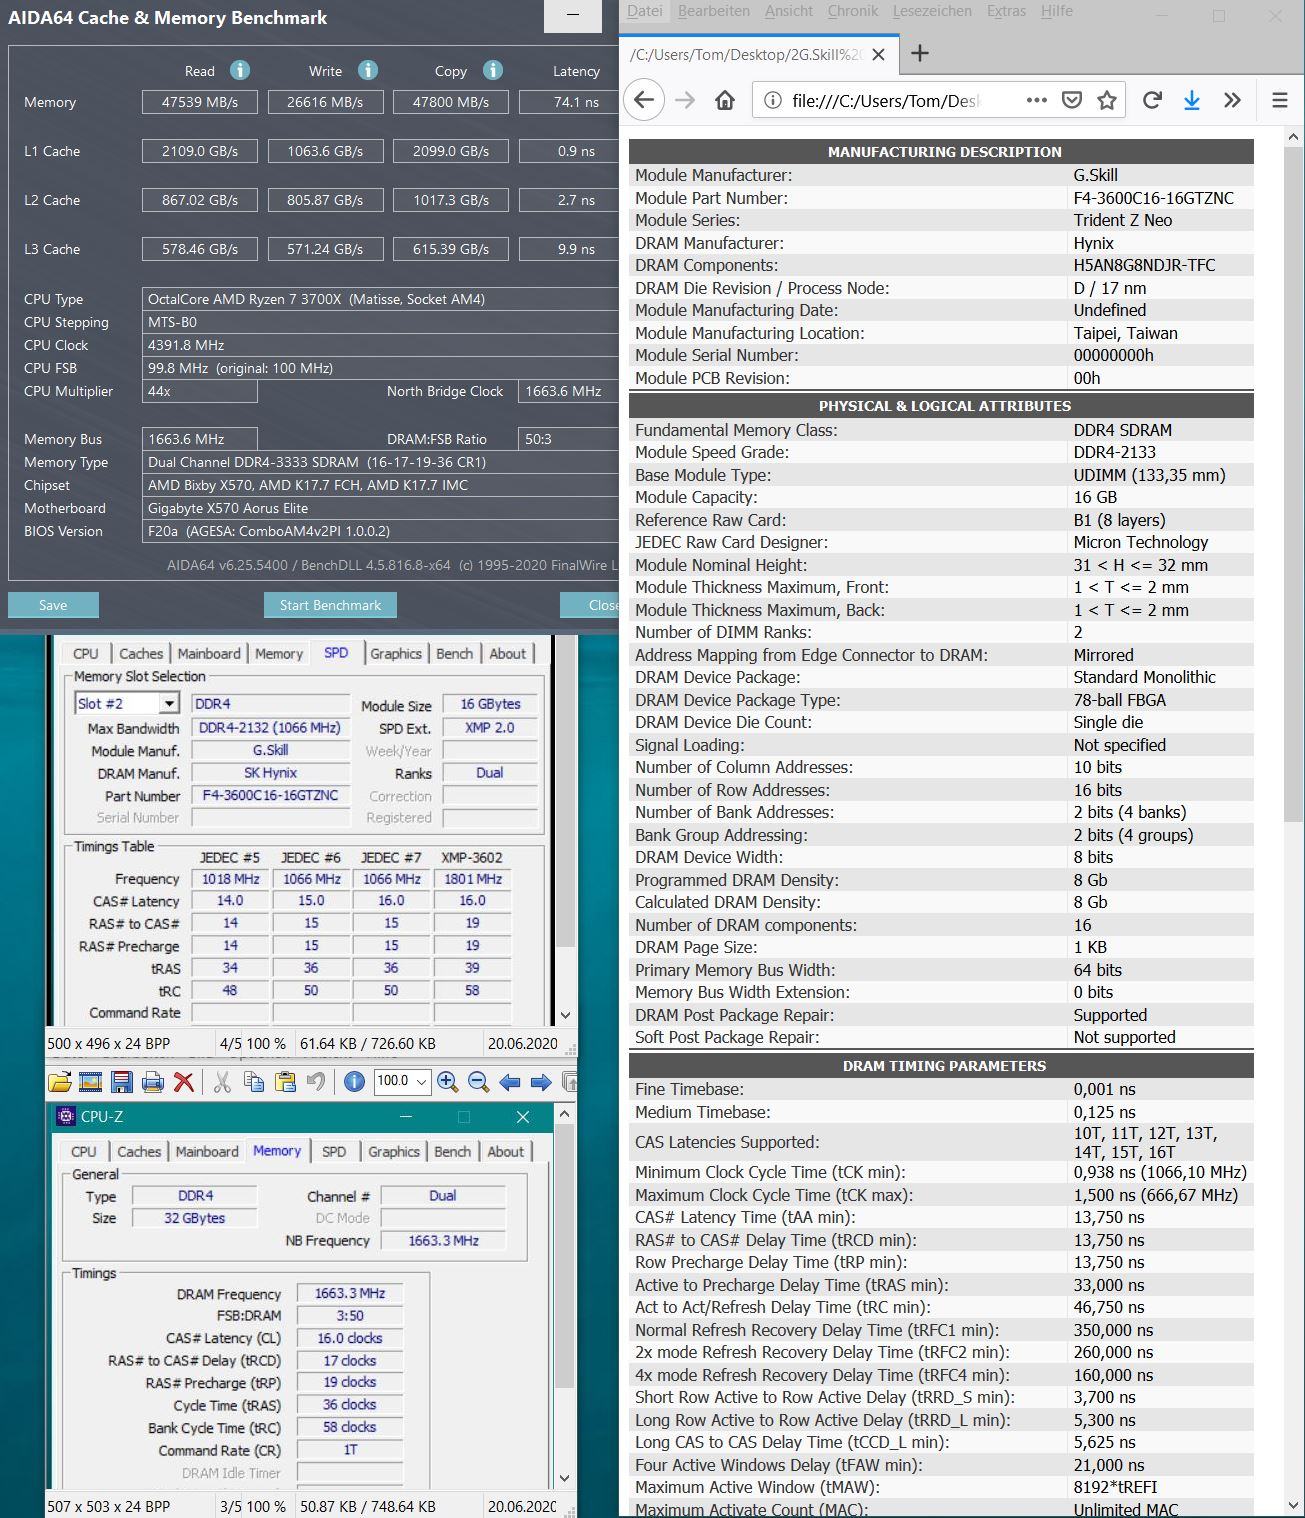Click Close button in AIDA64

tap(590, 605)
